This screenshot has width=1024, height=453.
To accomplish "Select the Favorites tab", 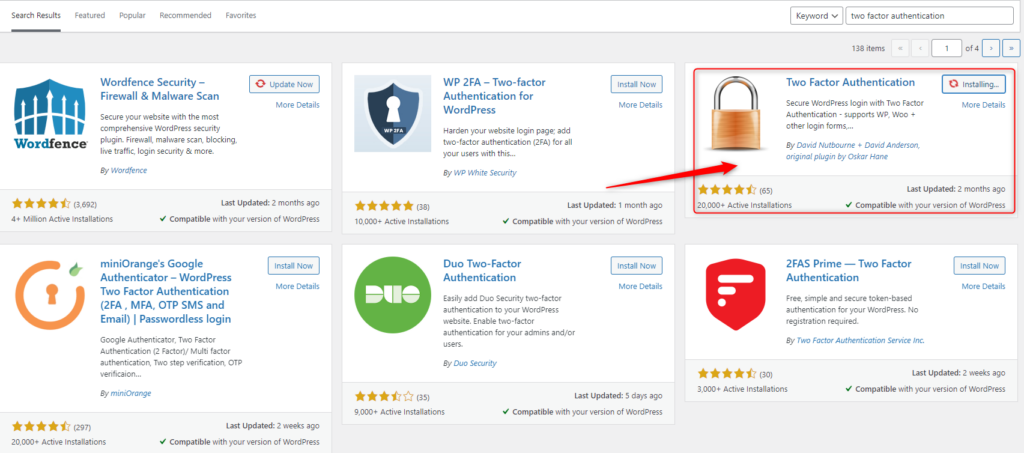I will pos(240,15).
